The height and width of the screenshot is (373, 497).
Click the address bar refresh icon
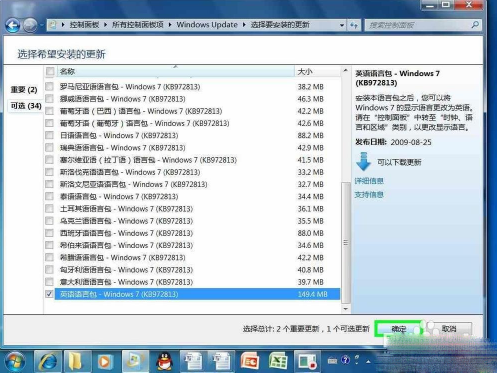pyautogui.click(x=354, y=25)
